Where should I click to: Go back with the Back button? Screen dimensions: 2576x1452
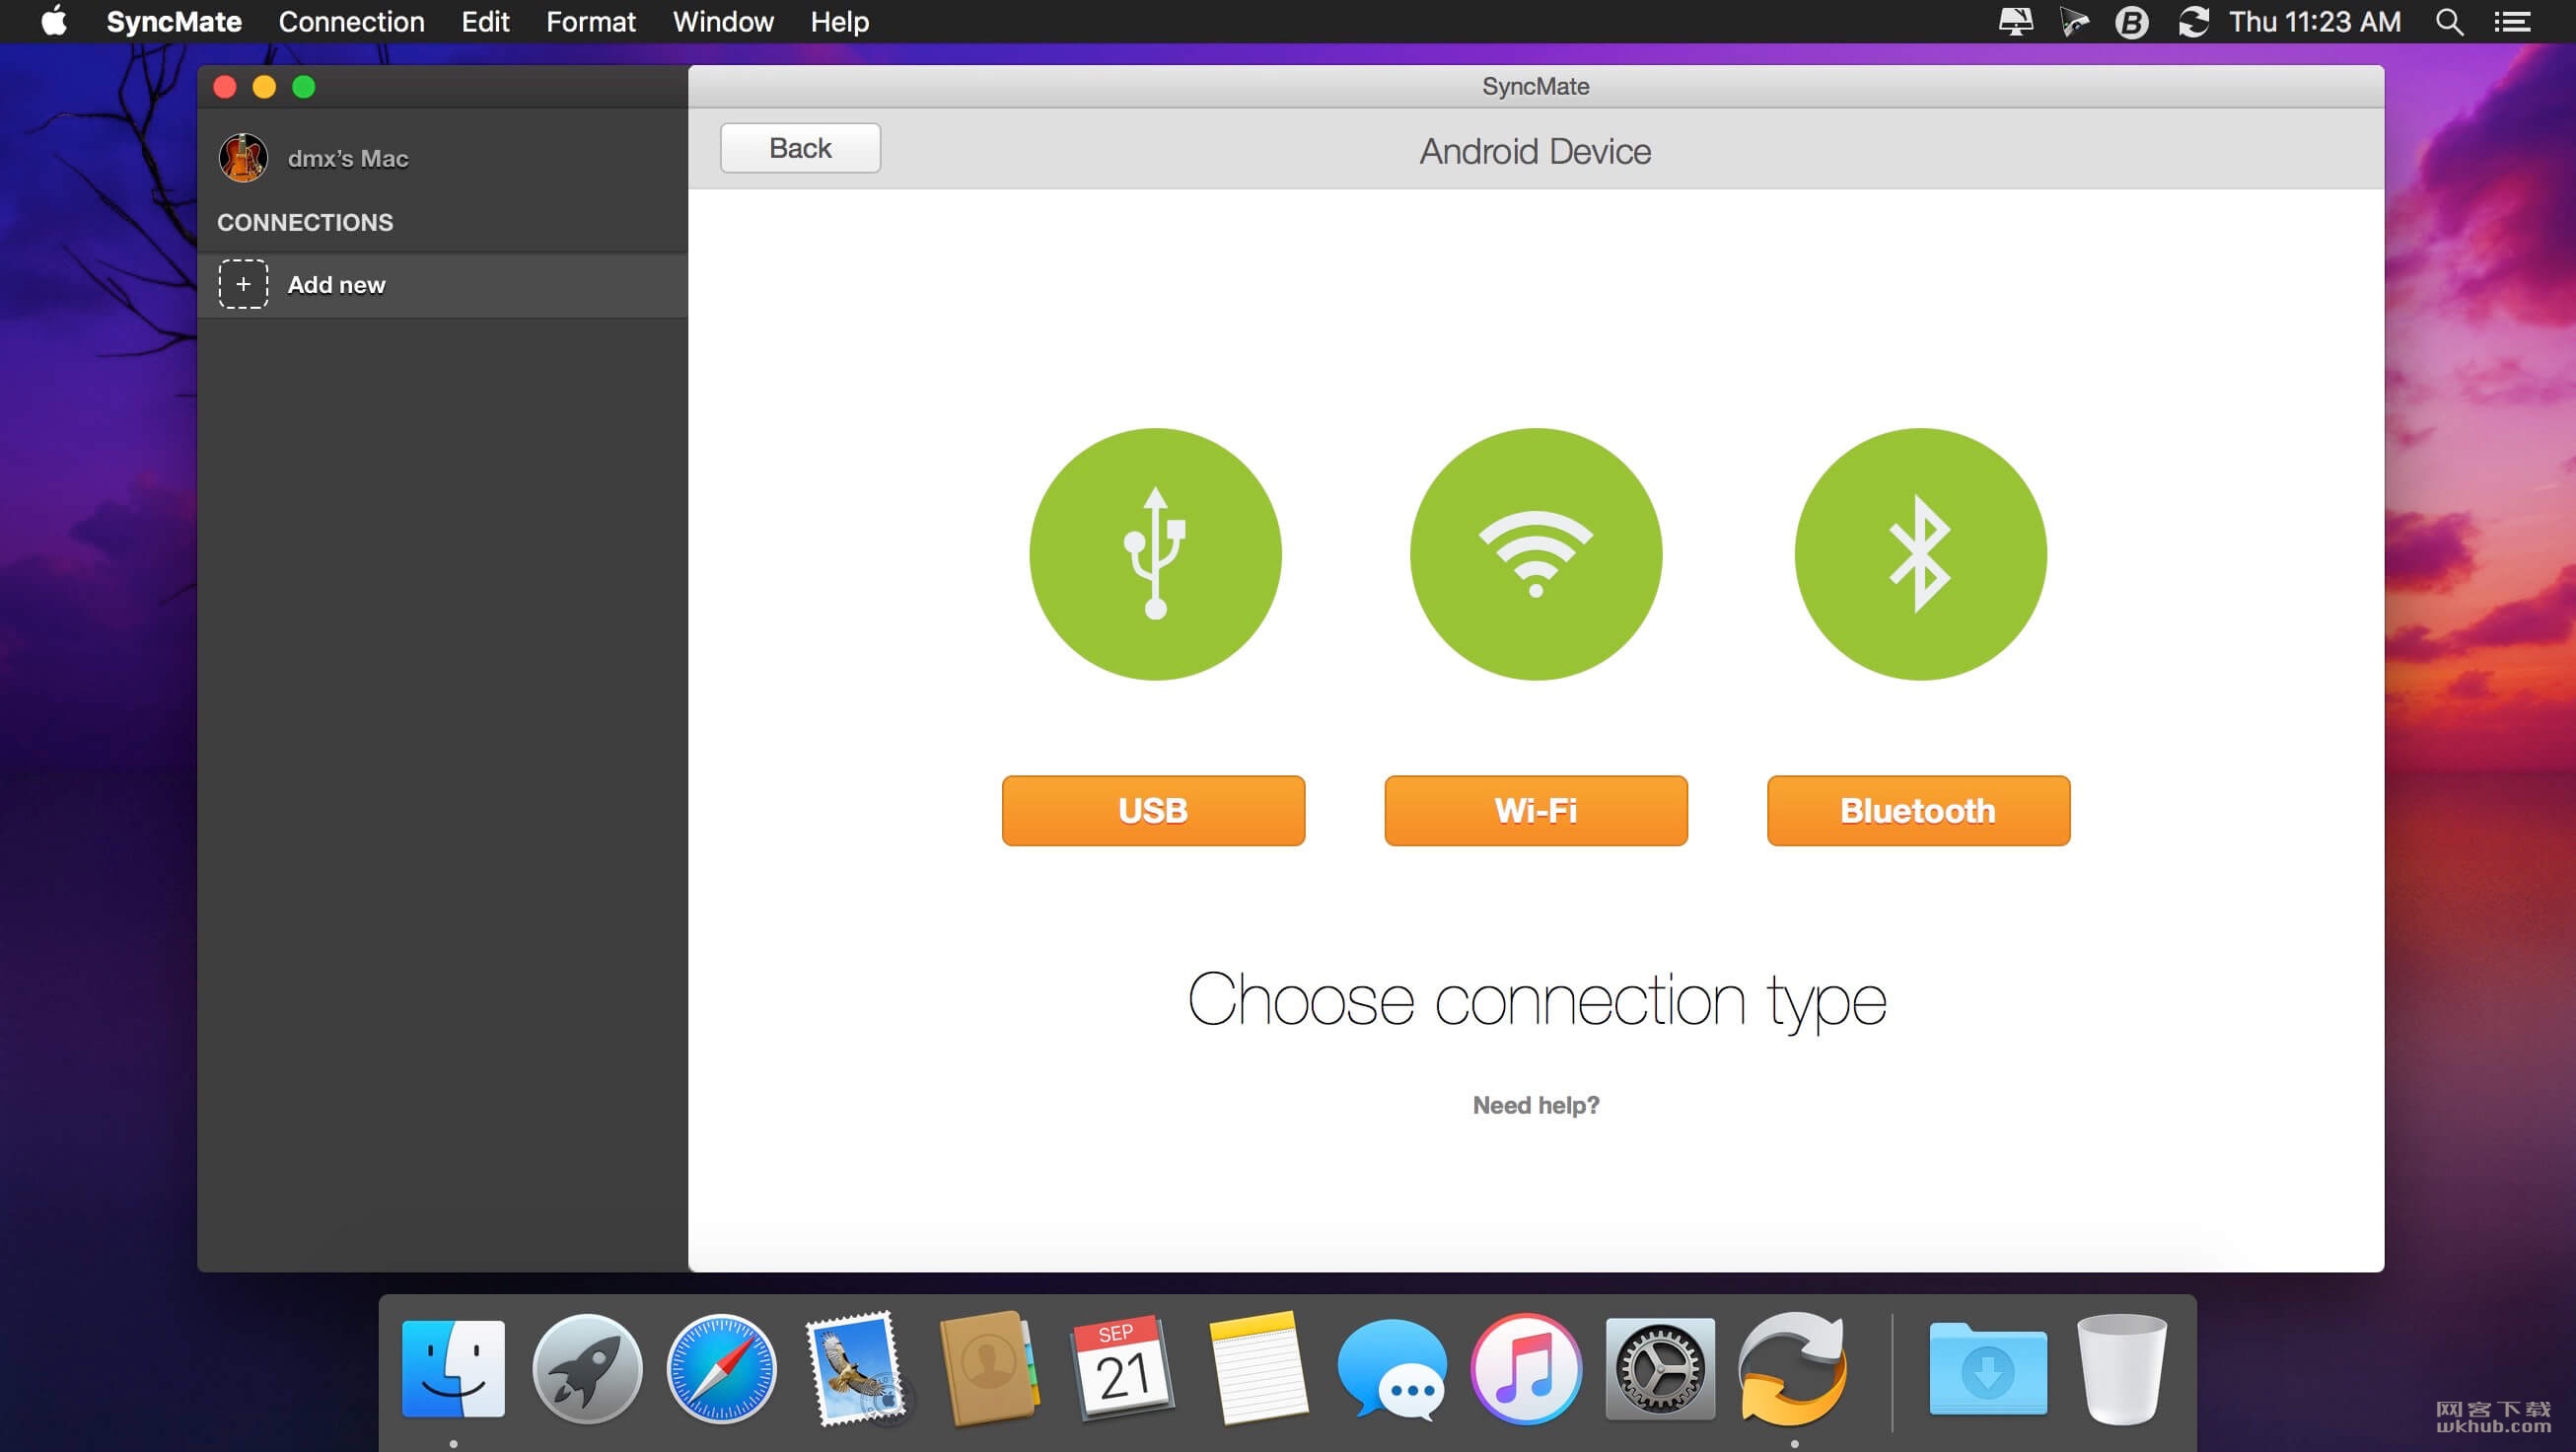coord(800,148)
